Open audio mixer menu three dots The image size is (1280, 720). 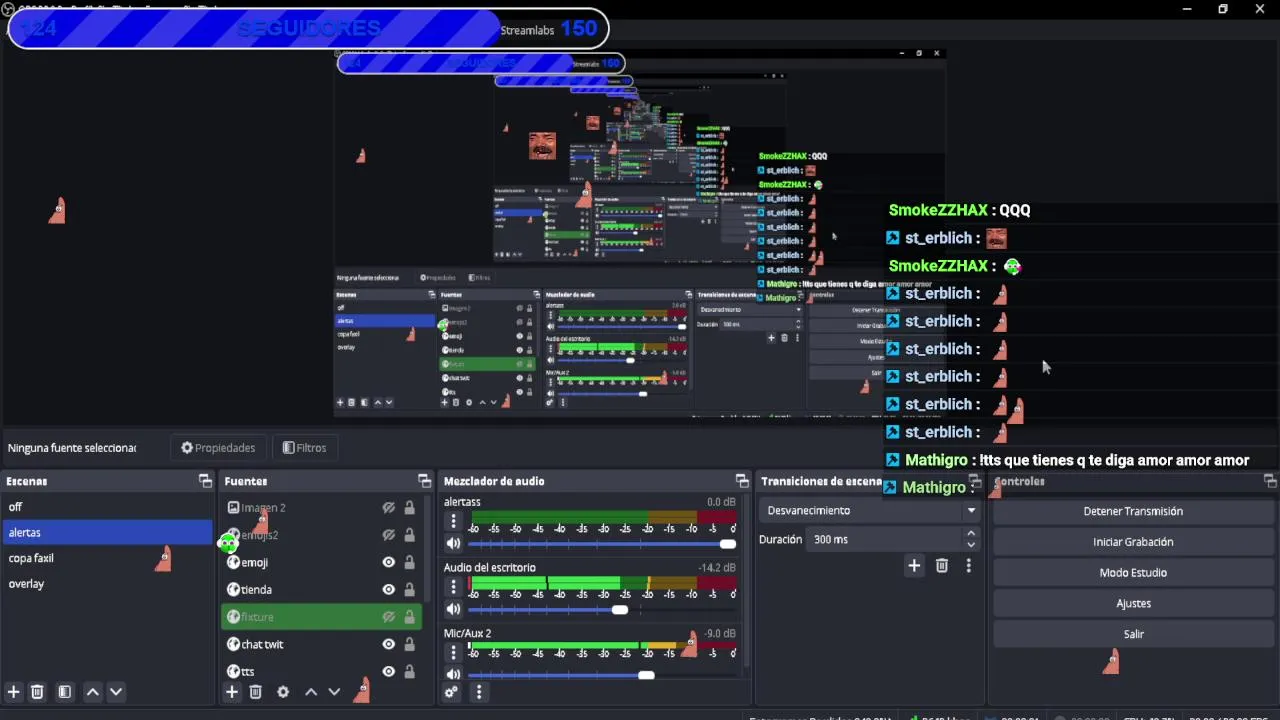pos(478,691)
